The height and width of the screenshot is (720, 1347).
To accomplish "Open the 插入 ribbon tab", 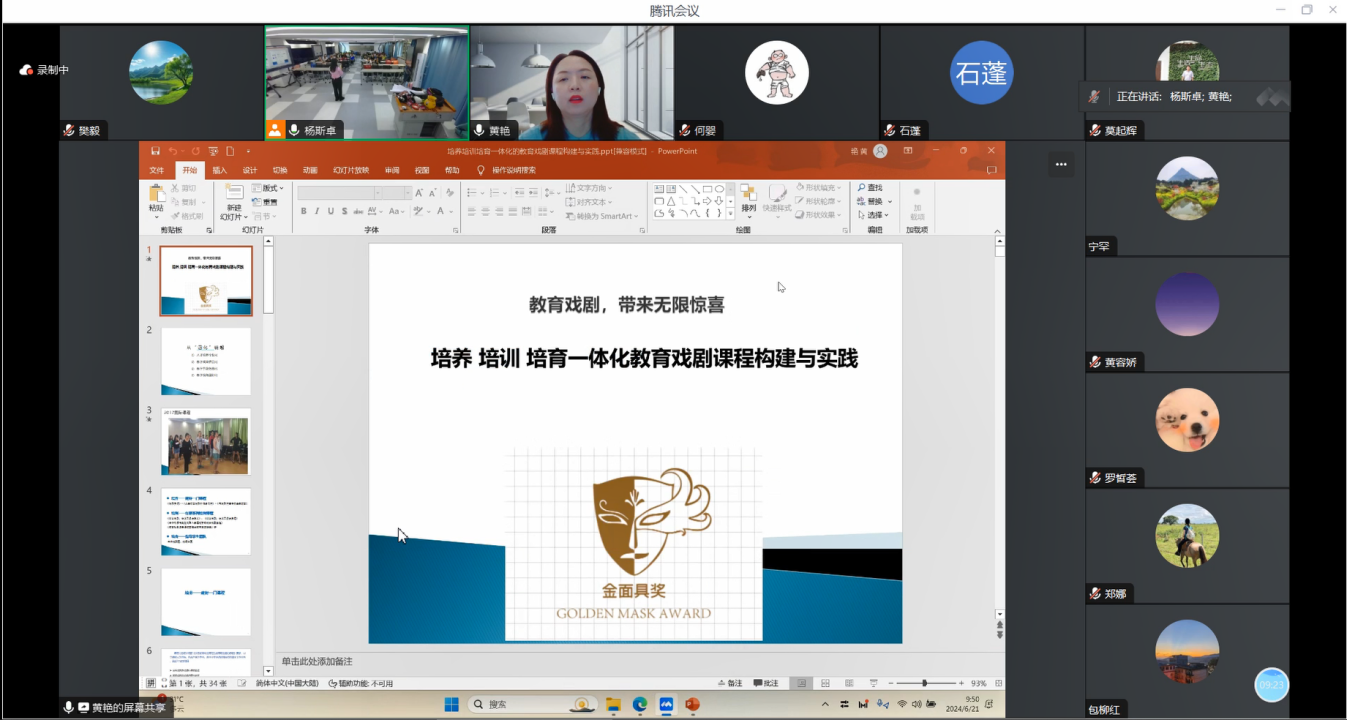I will coord(219,170).
